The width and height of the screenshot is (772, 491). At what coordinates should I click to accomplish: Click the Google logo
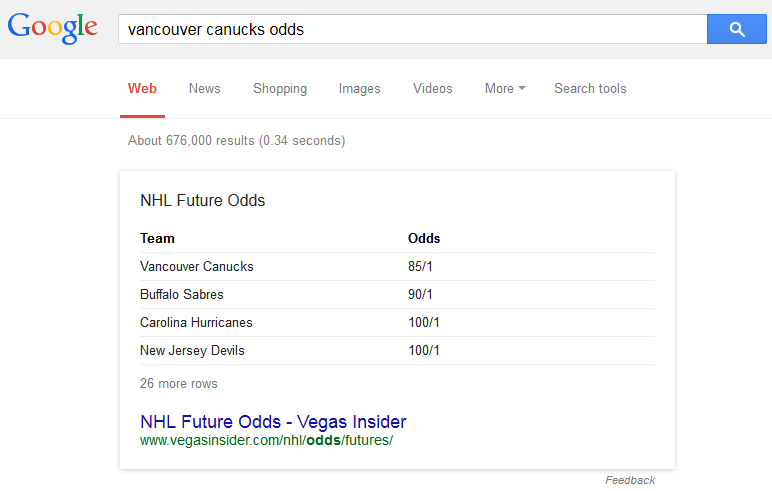pos(53,29)
